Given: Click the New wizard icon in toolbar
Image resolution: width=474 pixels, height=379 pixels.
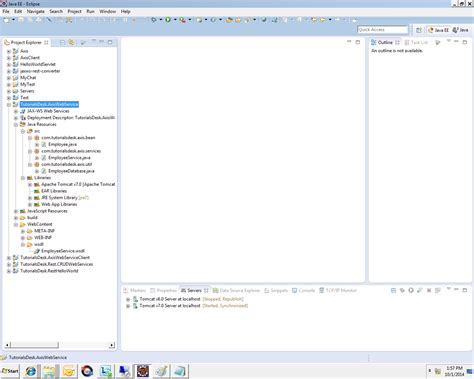Looking at the screenshot, I should (6, 20).
